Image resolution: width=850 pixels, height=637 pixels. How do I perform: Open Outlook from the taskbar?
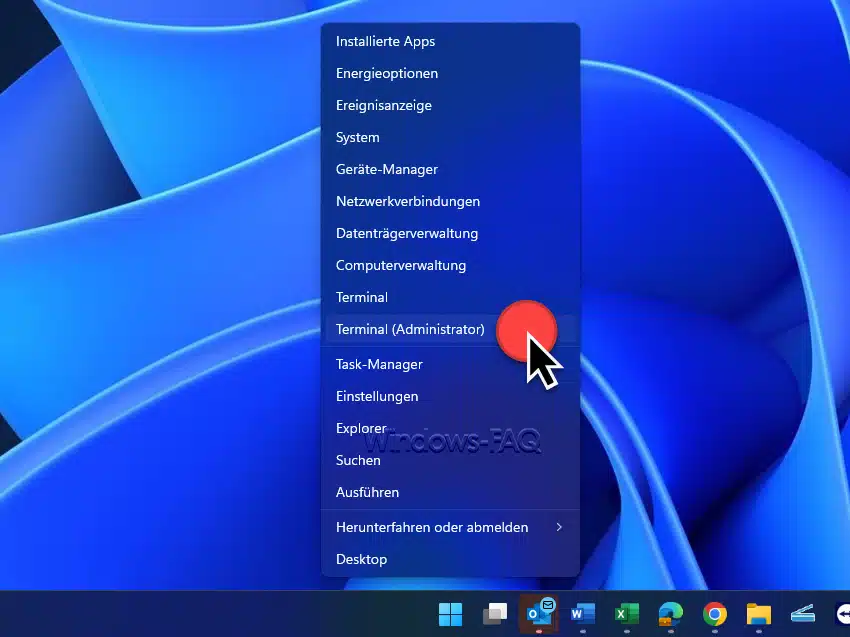539,614
